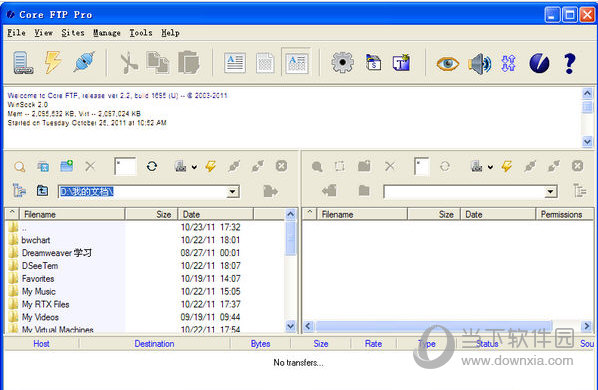
Task: Open the Tools menu
Action: pyautogui.click(x=141, y=33)
